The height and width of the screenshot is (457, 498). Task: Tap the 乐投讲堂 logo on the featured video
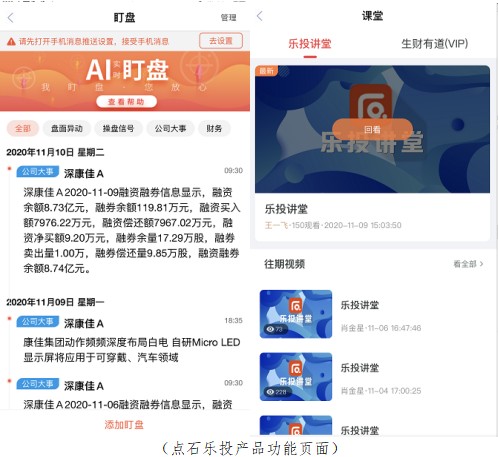click(x=370, y=102)
